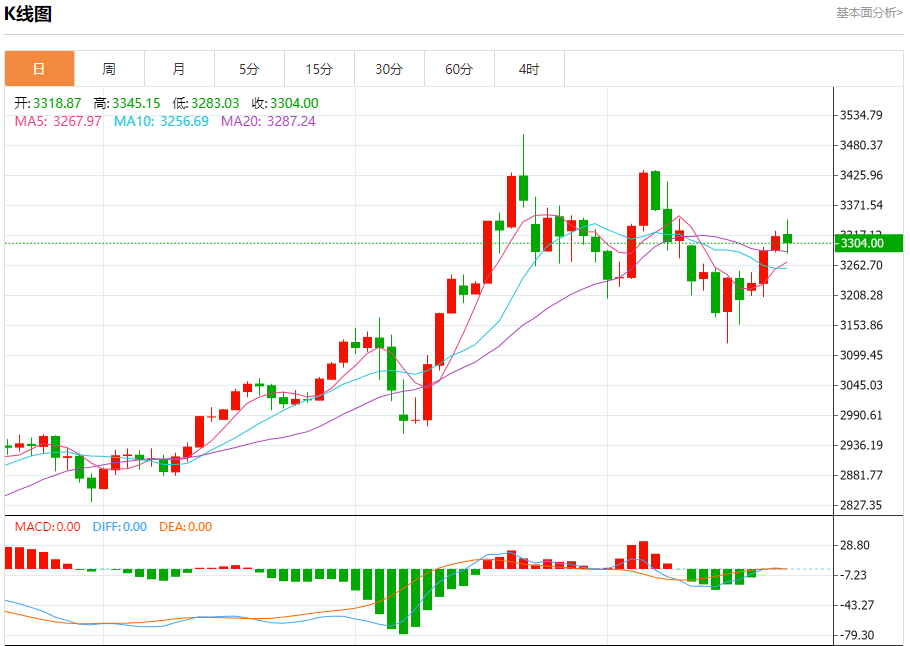910x646 pixels.
Task: Click the MA20 indicator label
Action: 268,121
